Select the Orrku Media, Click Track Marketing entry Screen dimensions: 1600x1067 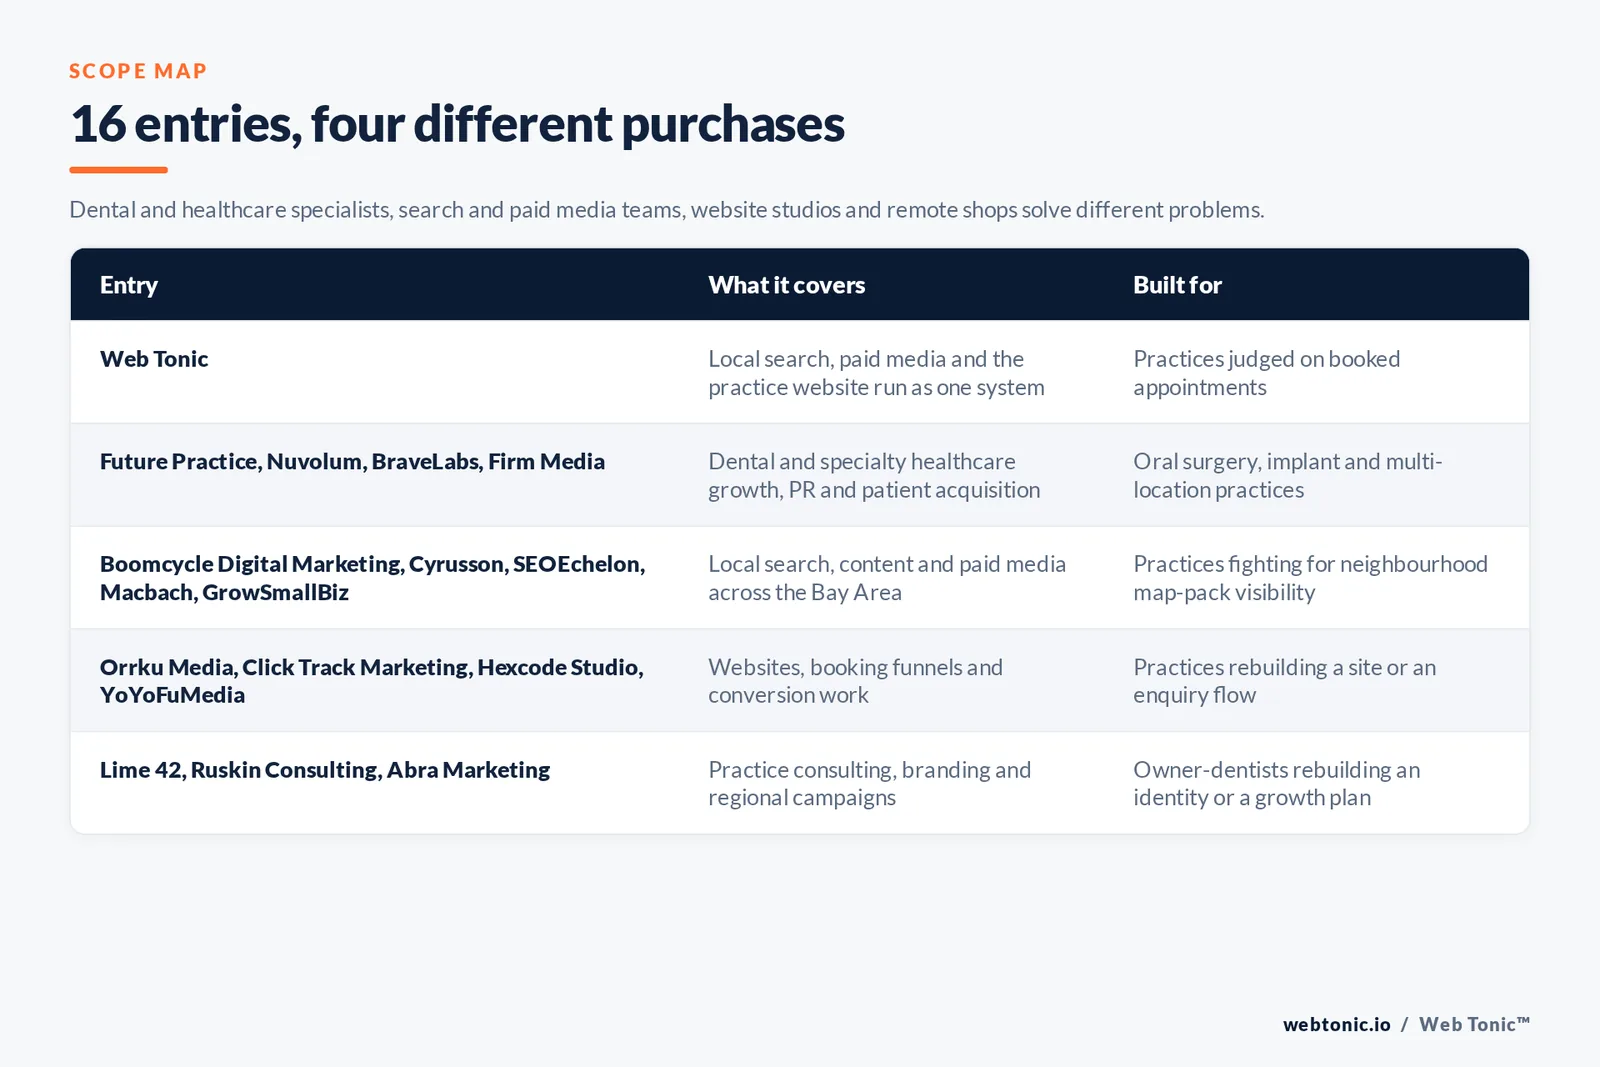click(372, 681)
